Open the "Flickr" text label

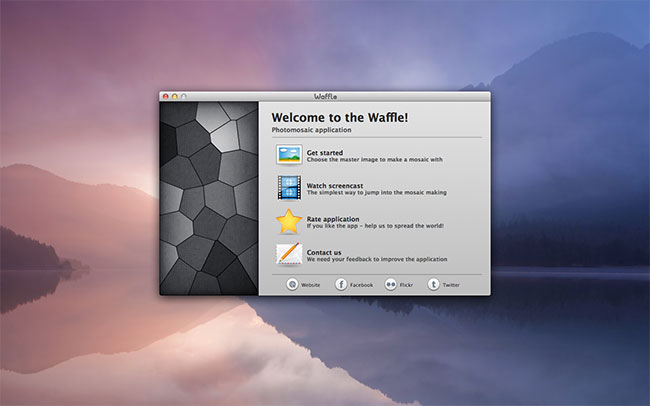click(406, 285)
